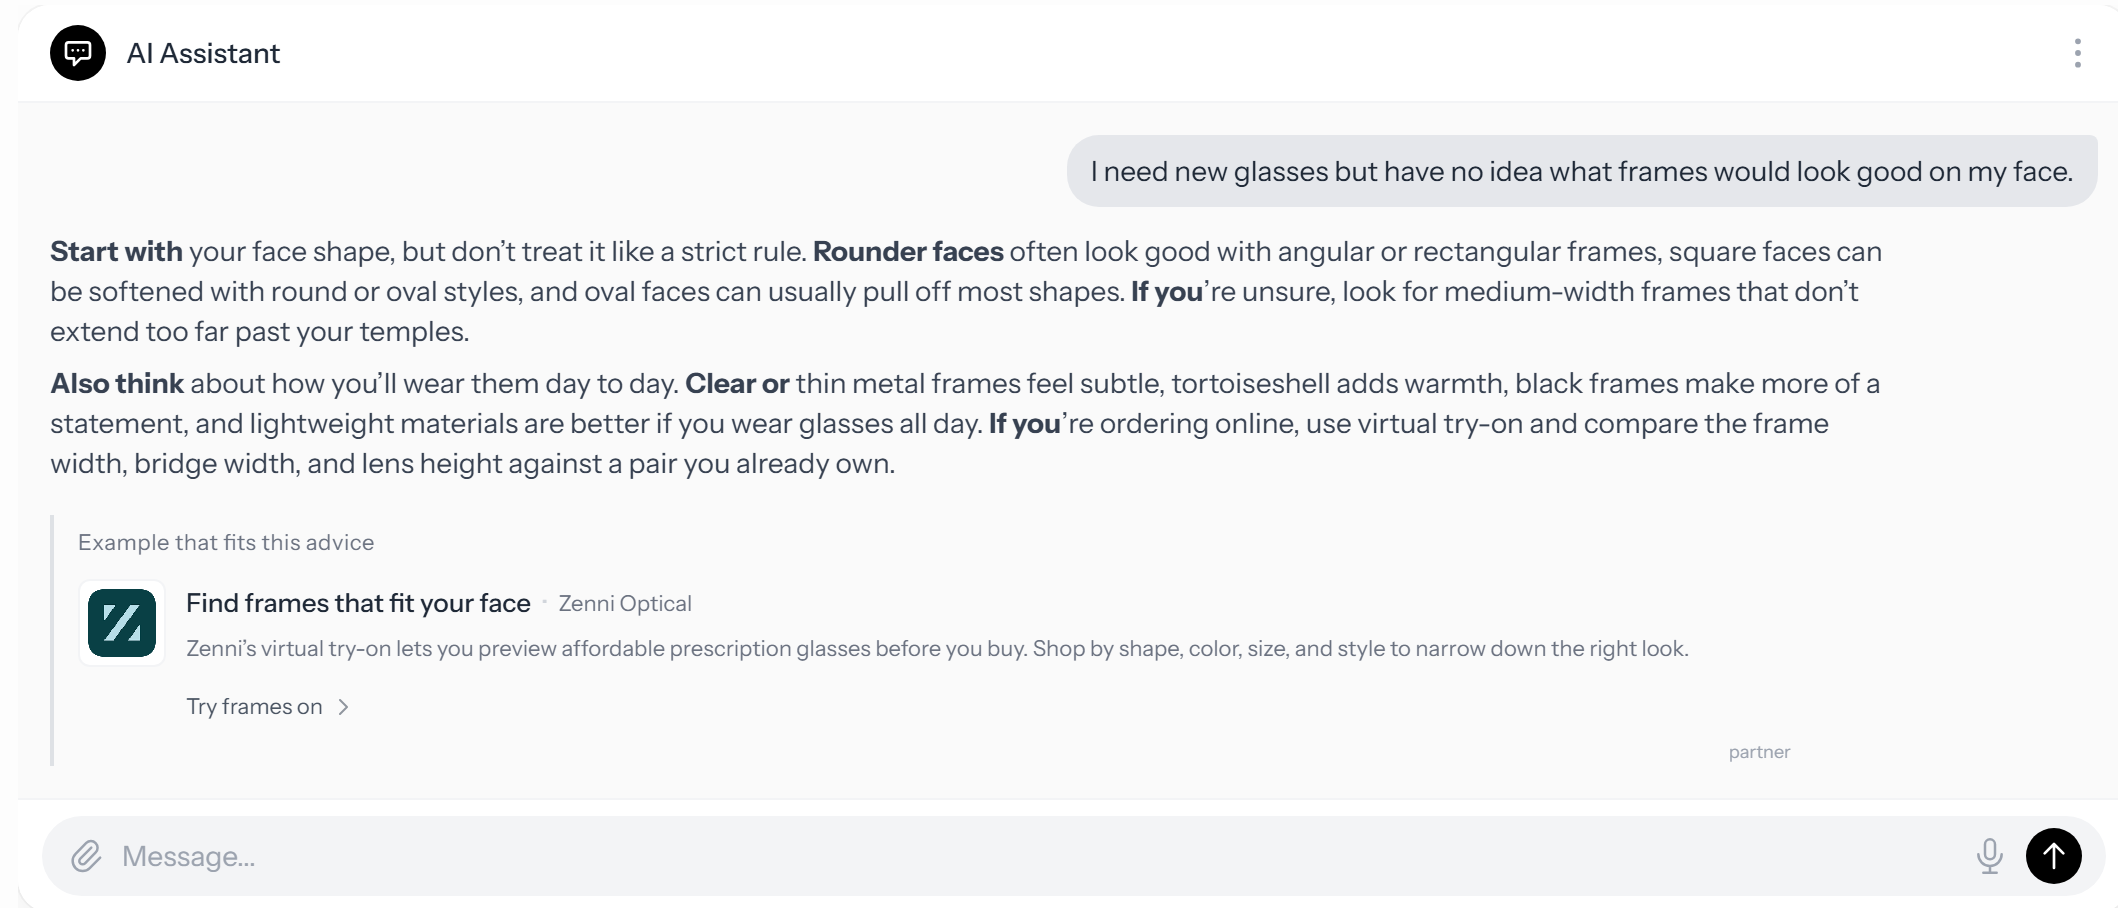Click the user message about new glasses
Image resolution: width=2118 pixels, height=908 pixels.
pos(1581,171)
